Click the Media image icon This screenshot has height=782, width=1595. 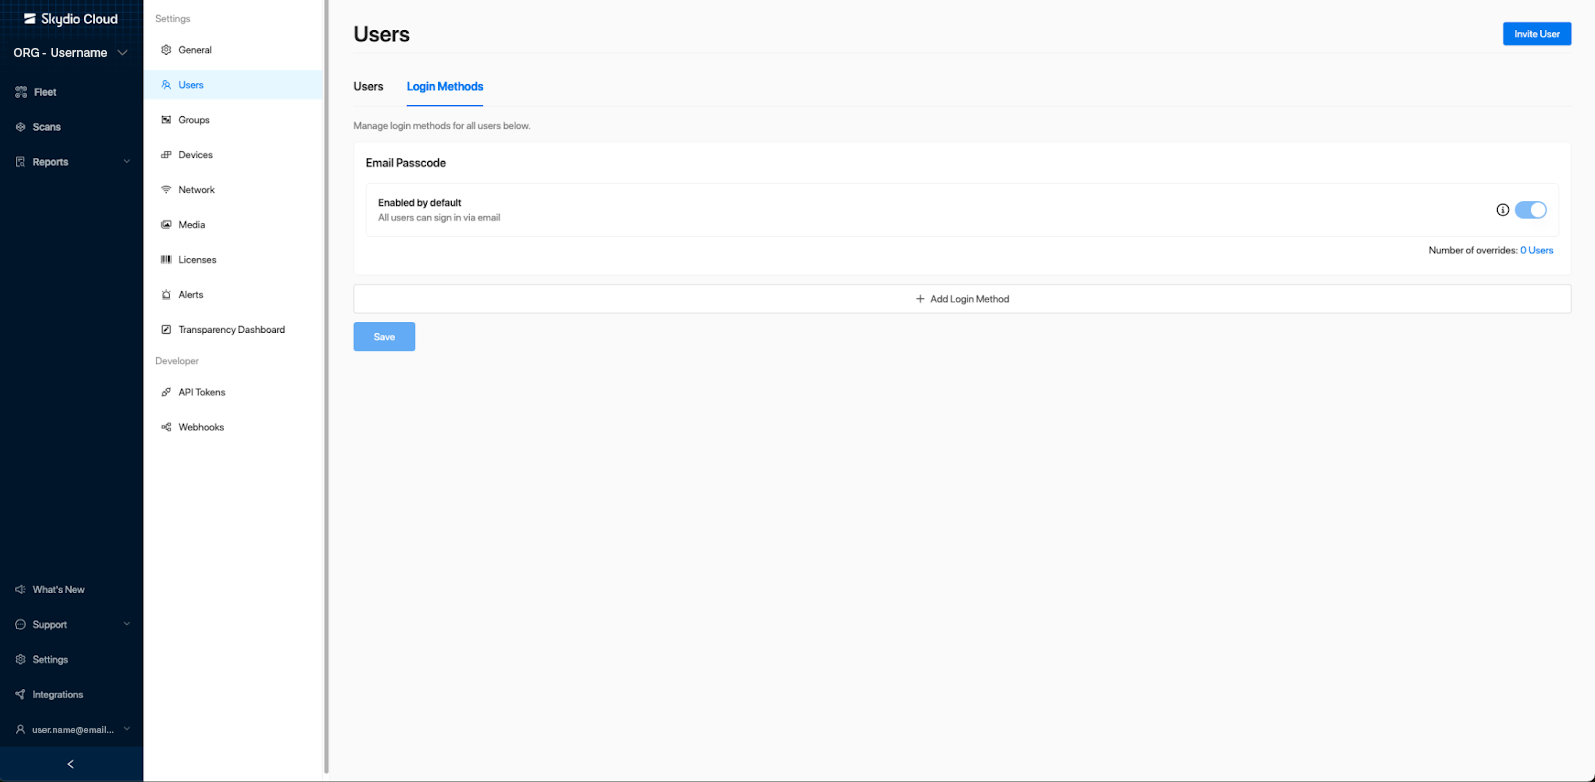click(166, 225)
